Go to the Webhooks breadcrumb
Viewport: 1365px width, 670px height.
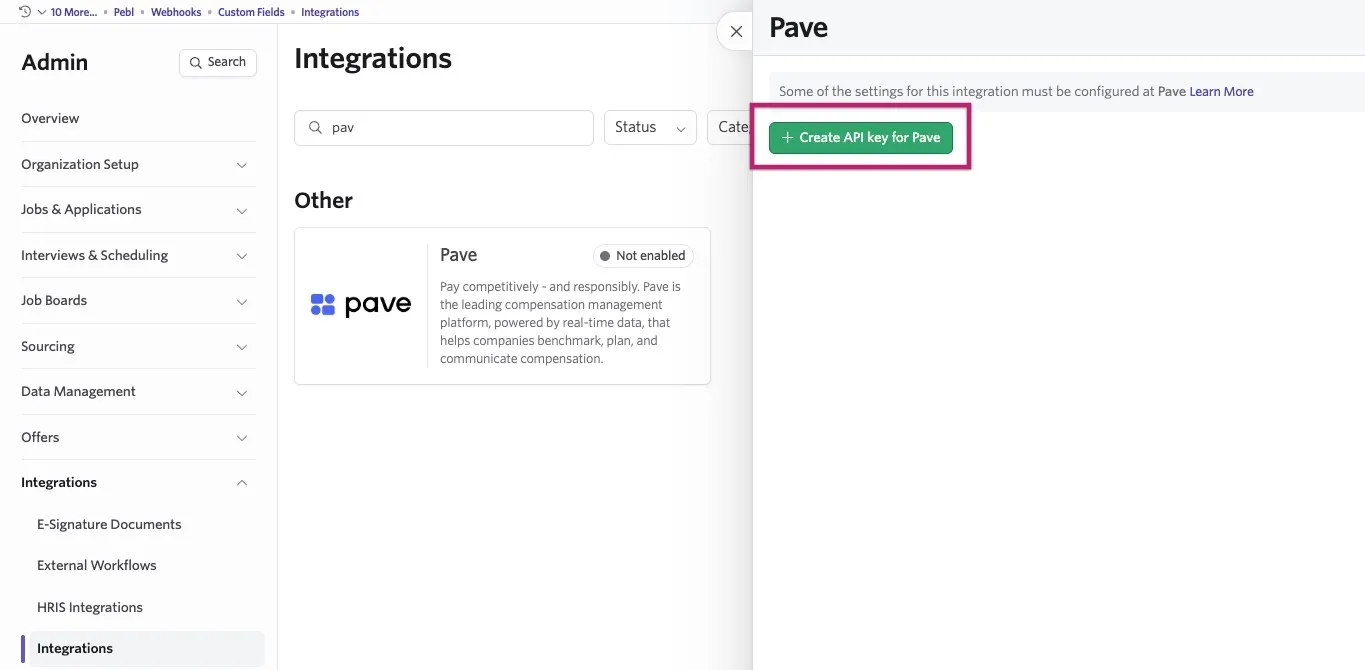click(x=176, y=12)
